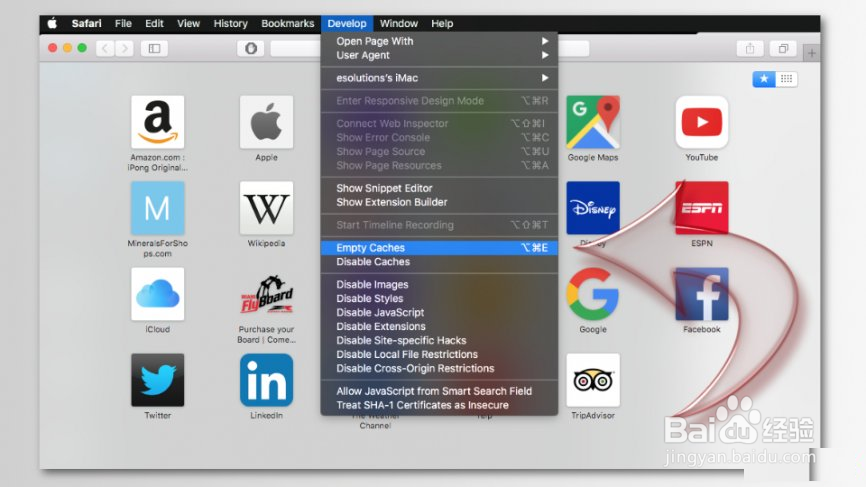Choose Enter Responsive Design Mode
The height and width of the screenshot is (487, 866).
[x=439, y=100]
